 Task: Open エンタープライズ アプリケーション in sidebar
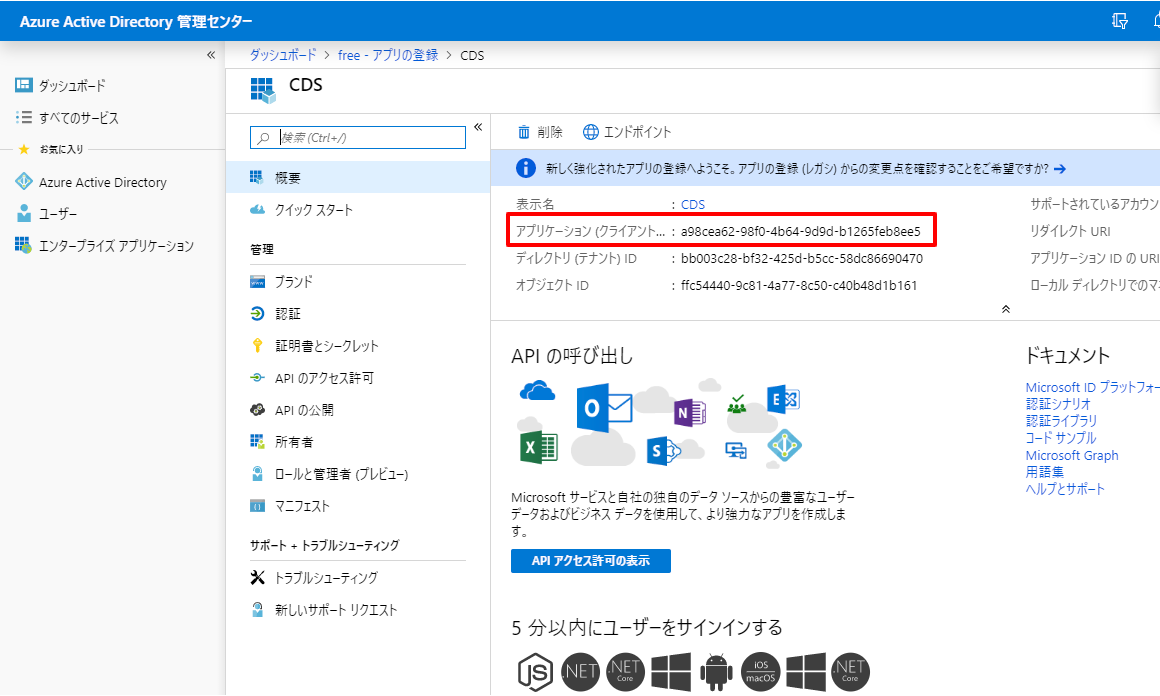[104, 246]
